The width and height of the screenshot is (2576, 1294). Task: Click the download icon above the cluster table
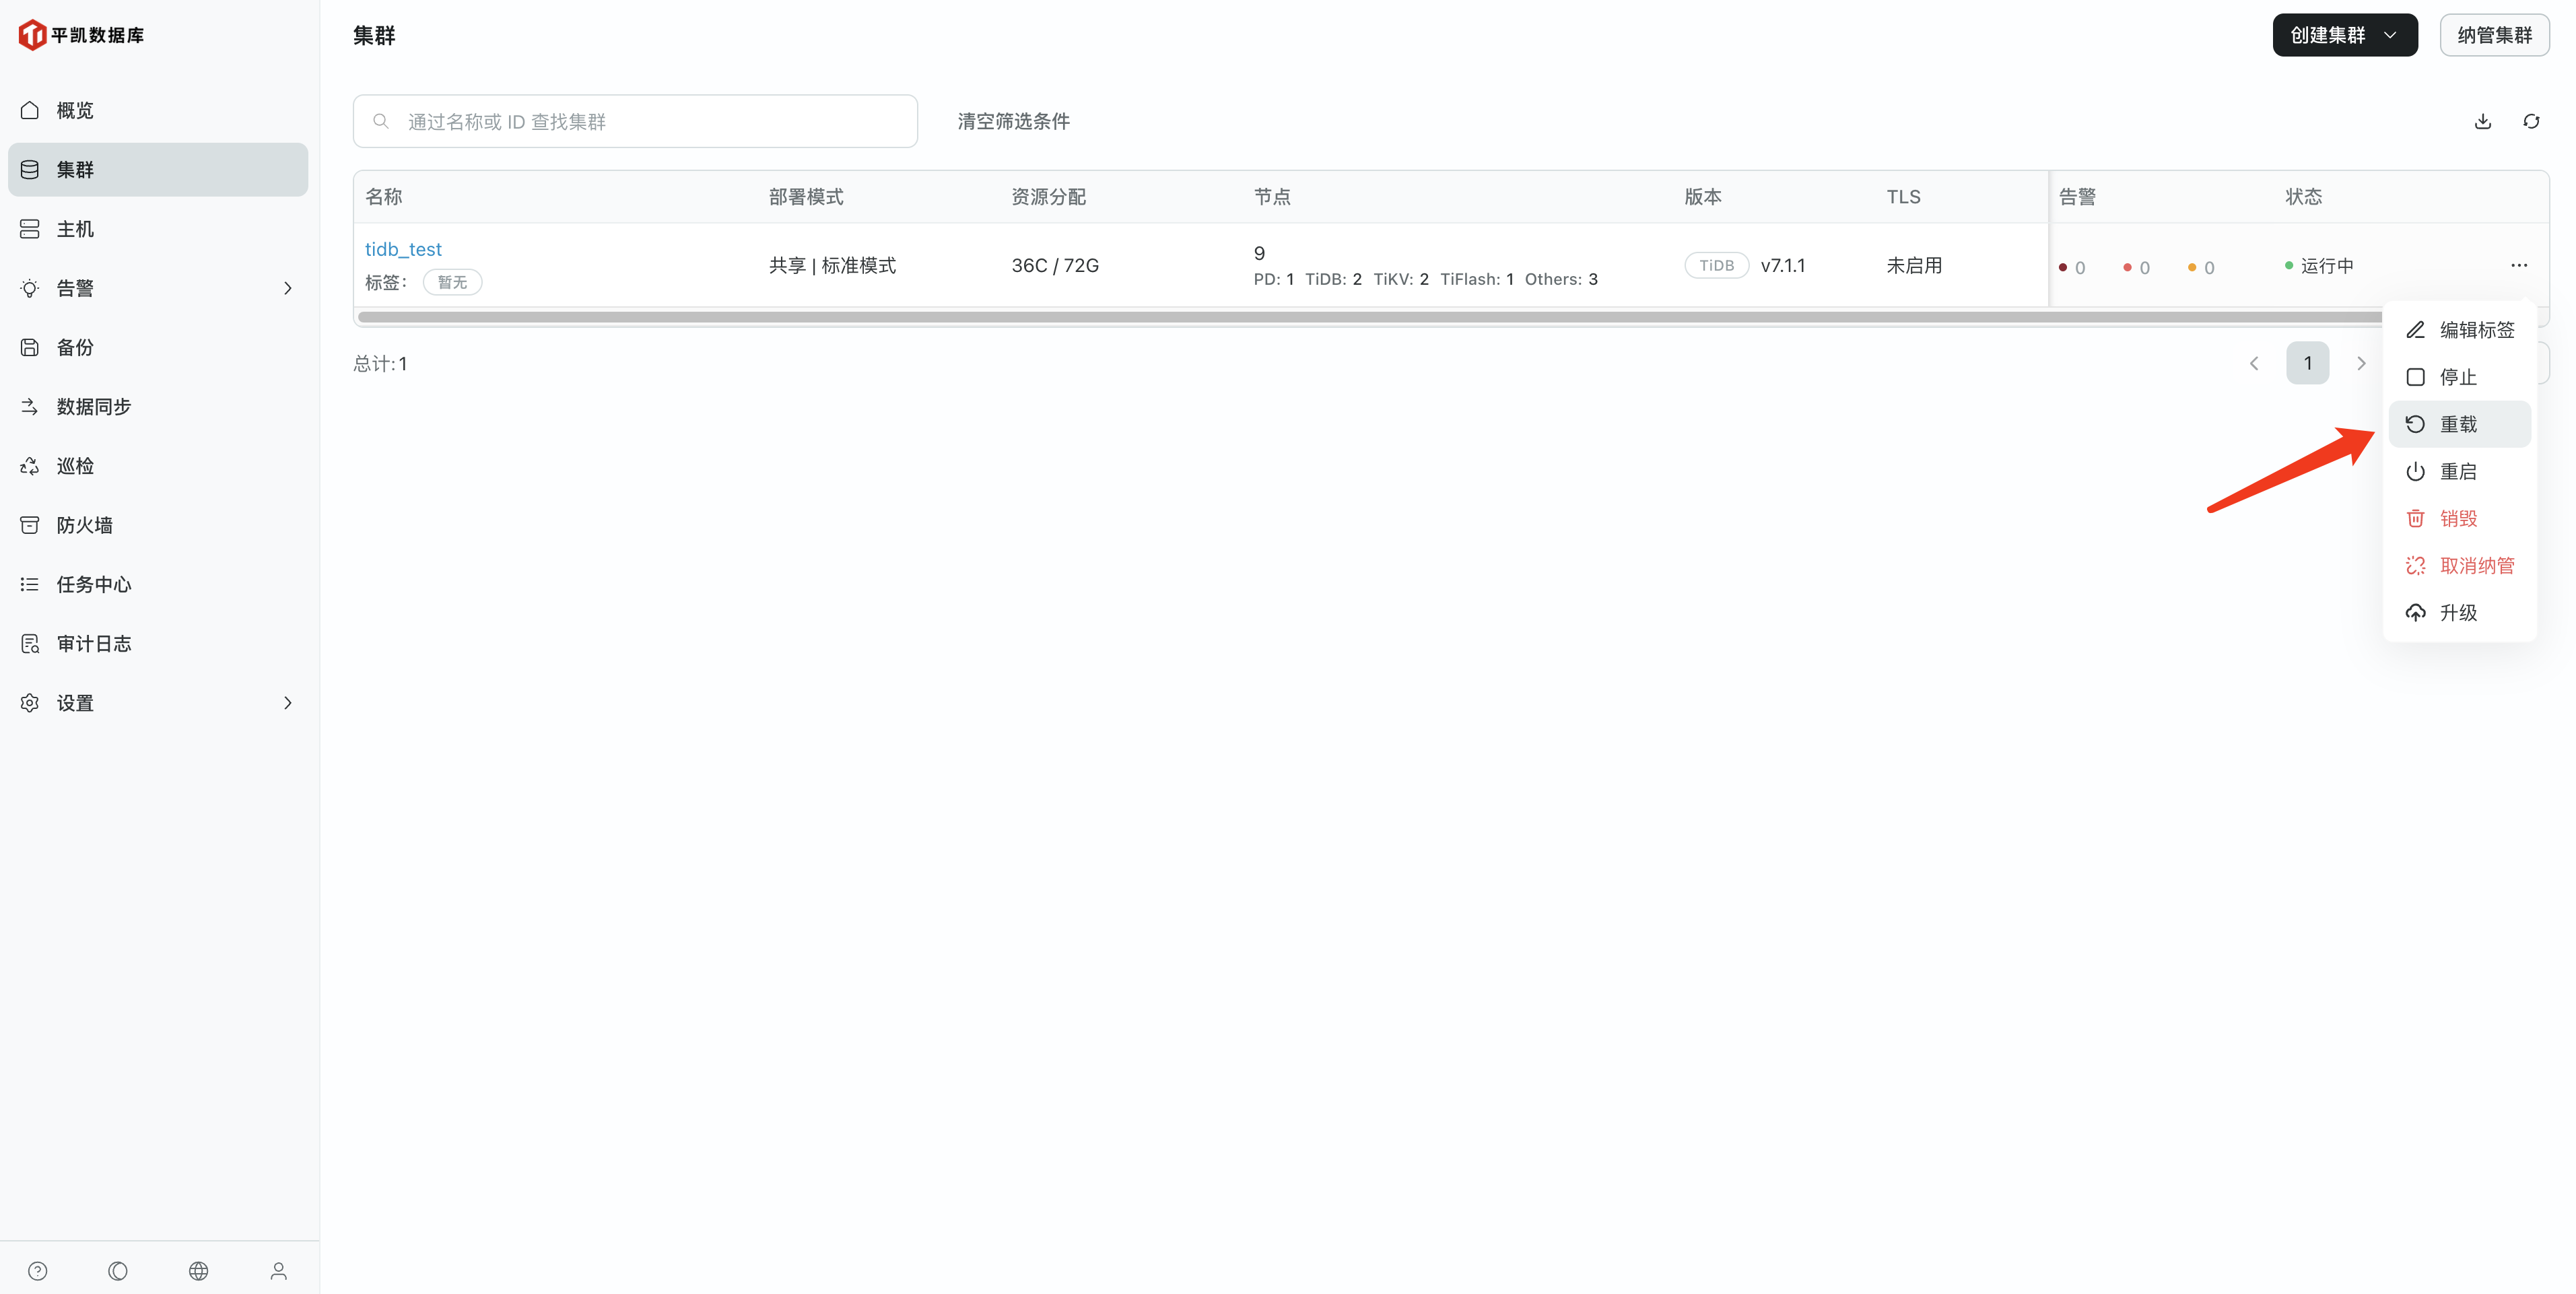[x=2482, y=121]
